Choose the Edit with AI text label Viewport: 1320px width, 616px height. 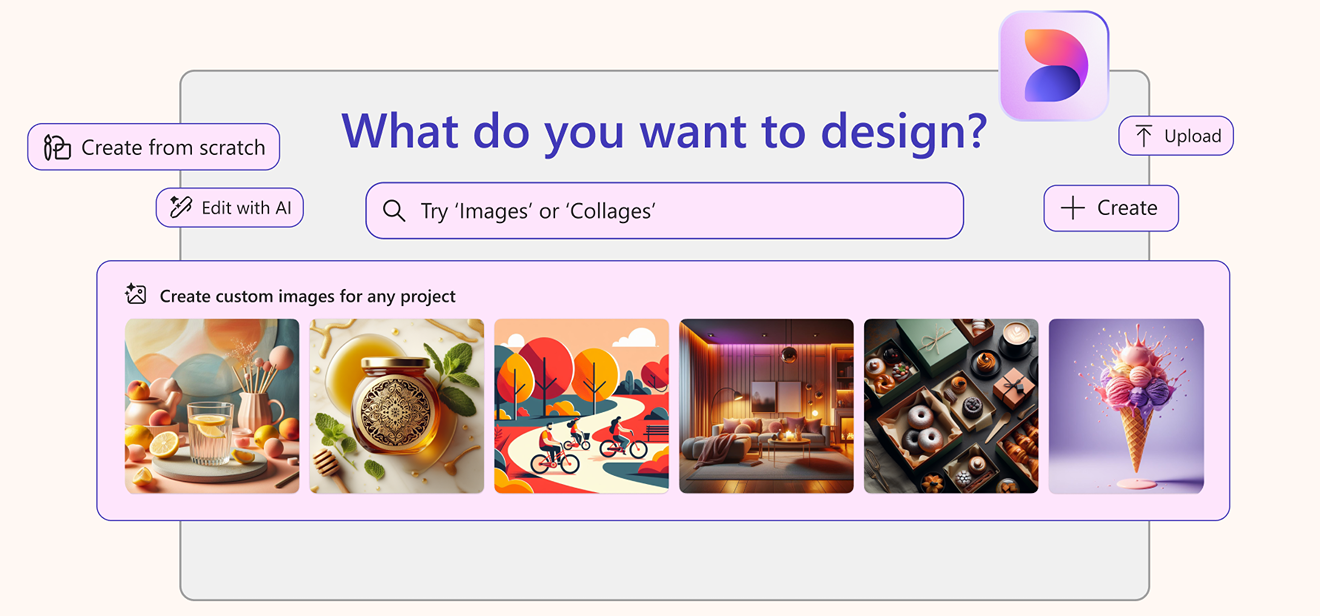[247, 208]
